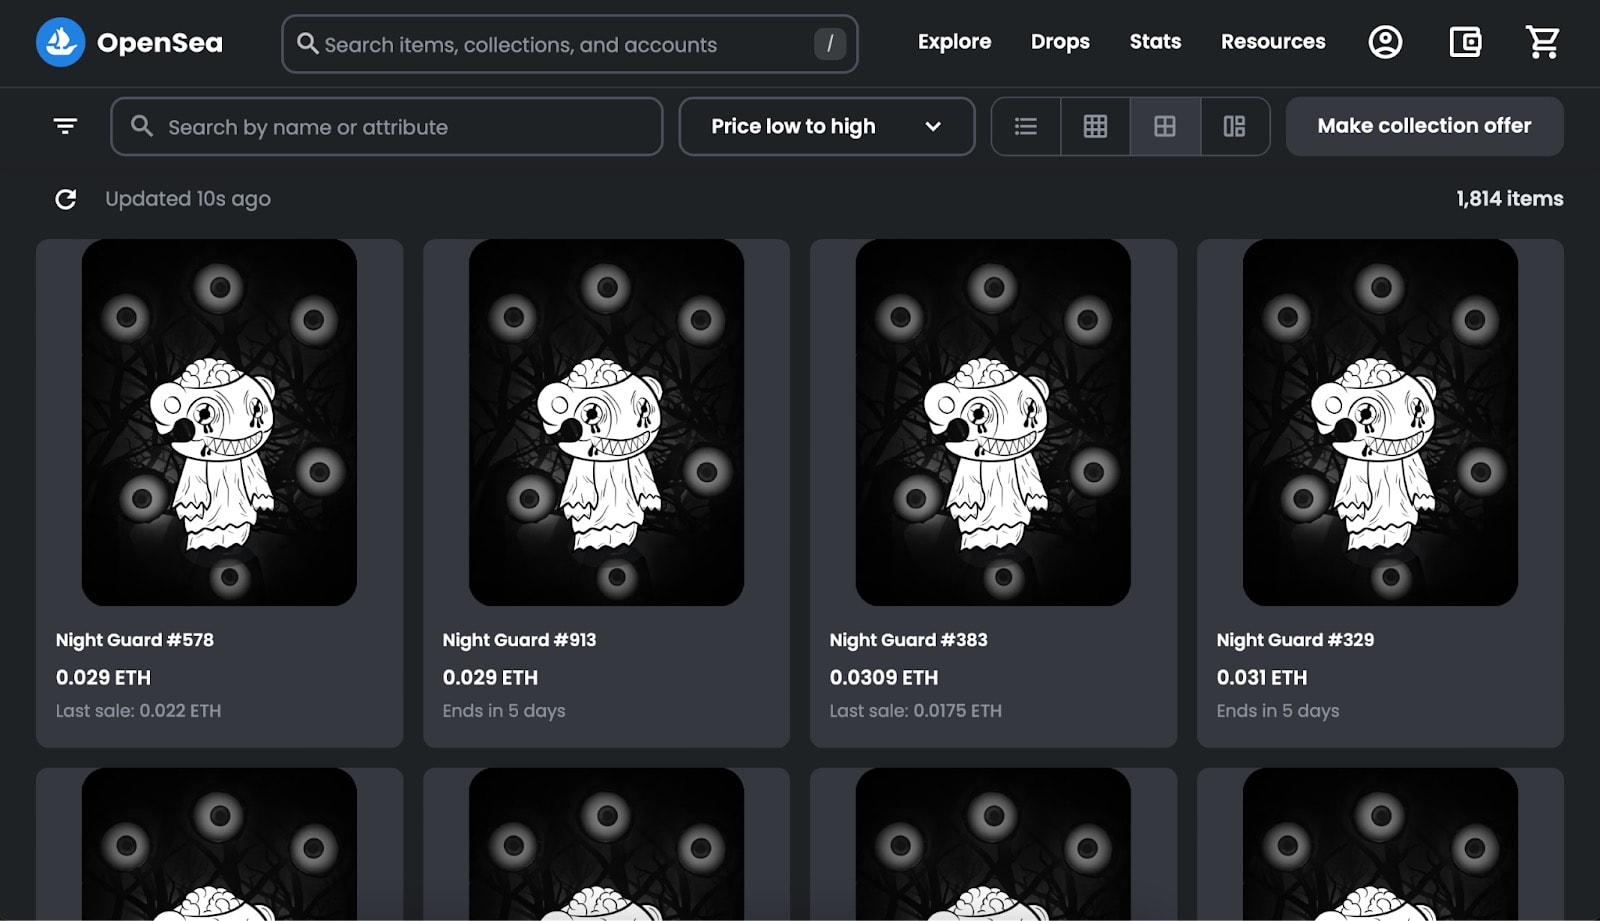Click the Updated 10s ago text

pos(188,199)
